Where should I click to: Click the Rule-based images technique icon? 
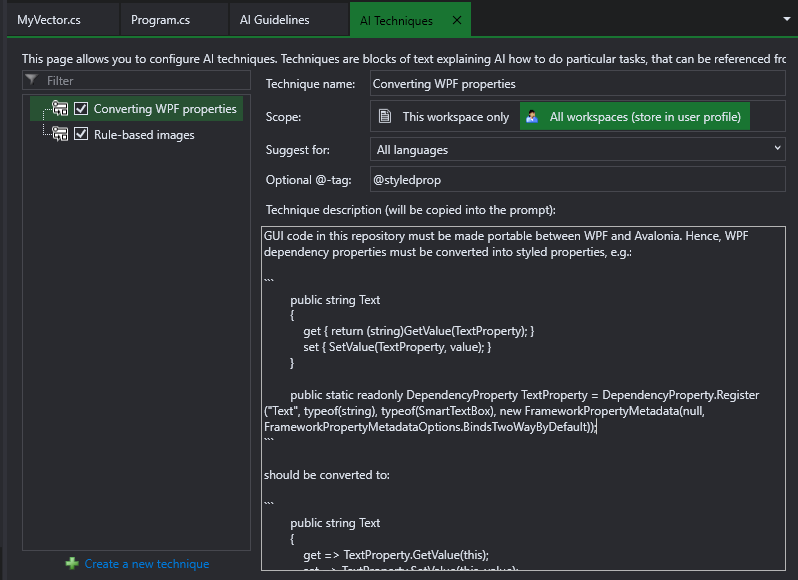(x=60, y=134)
